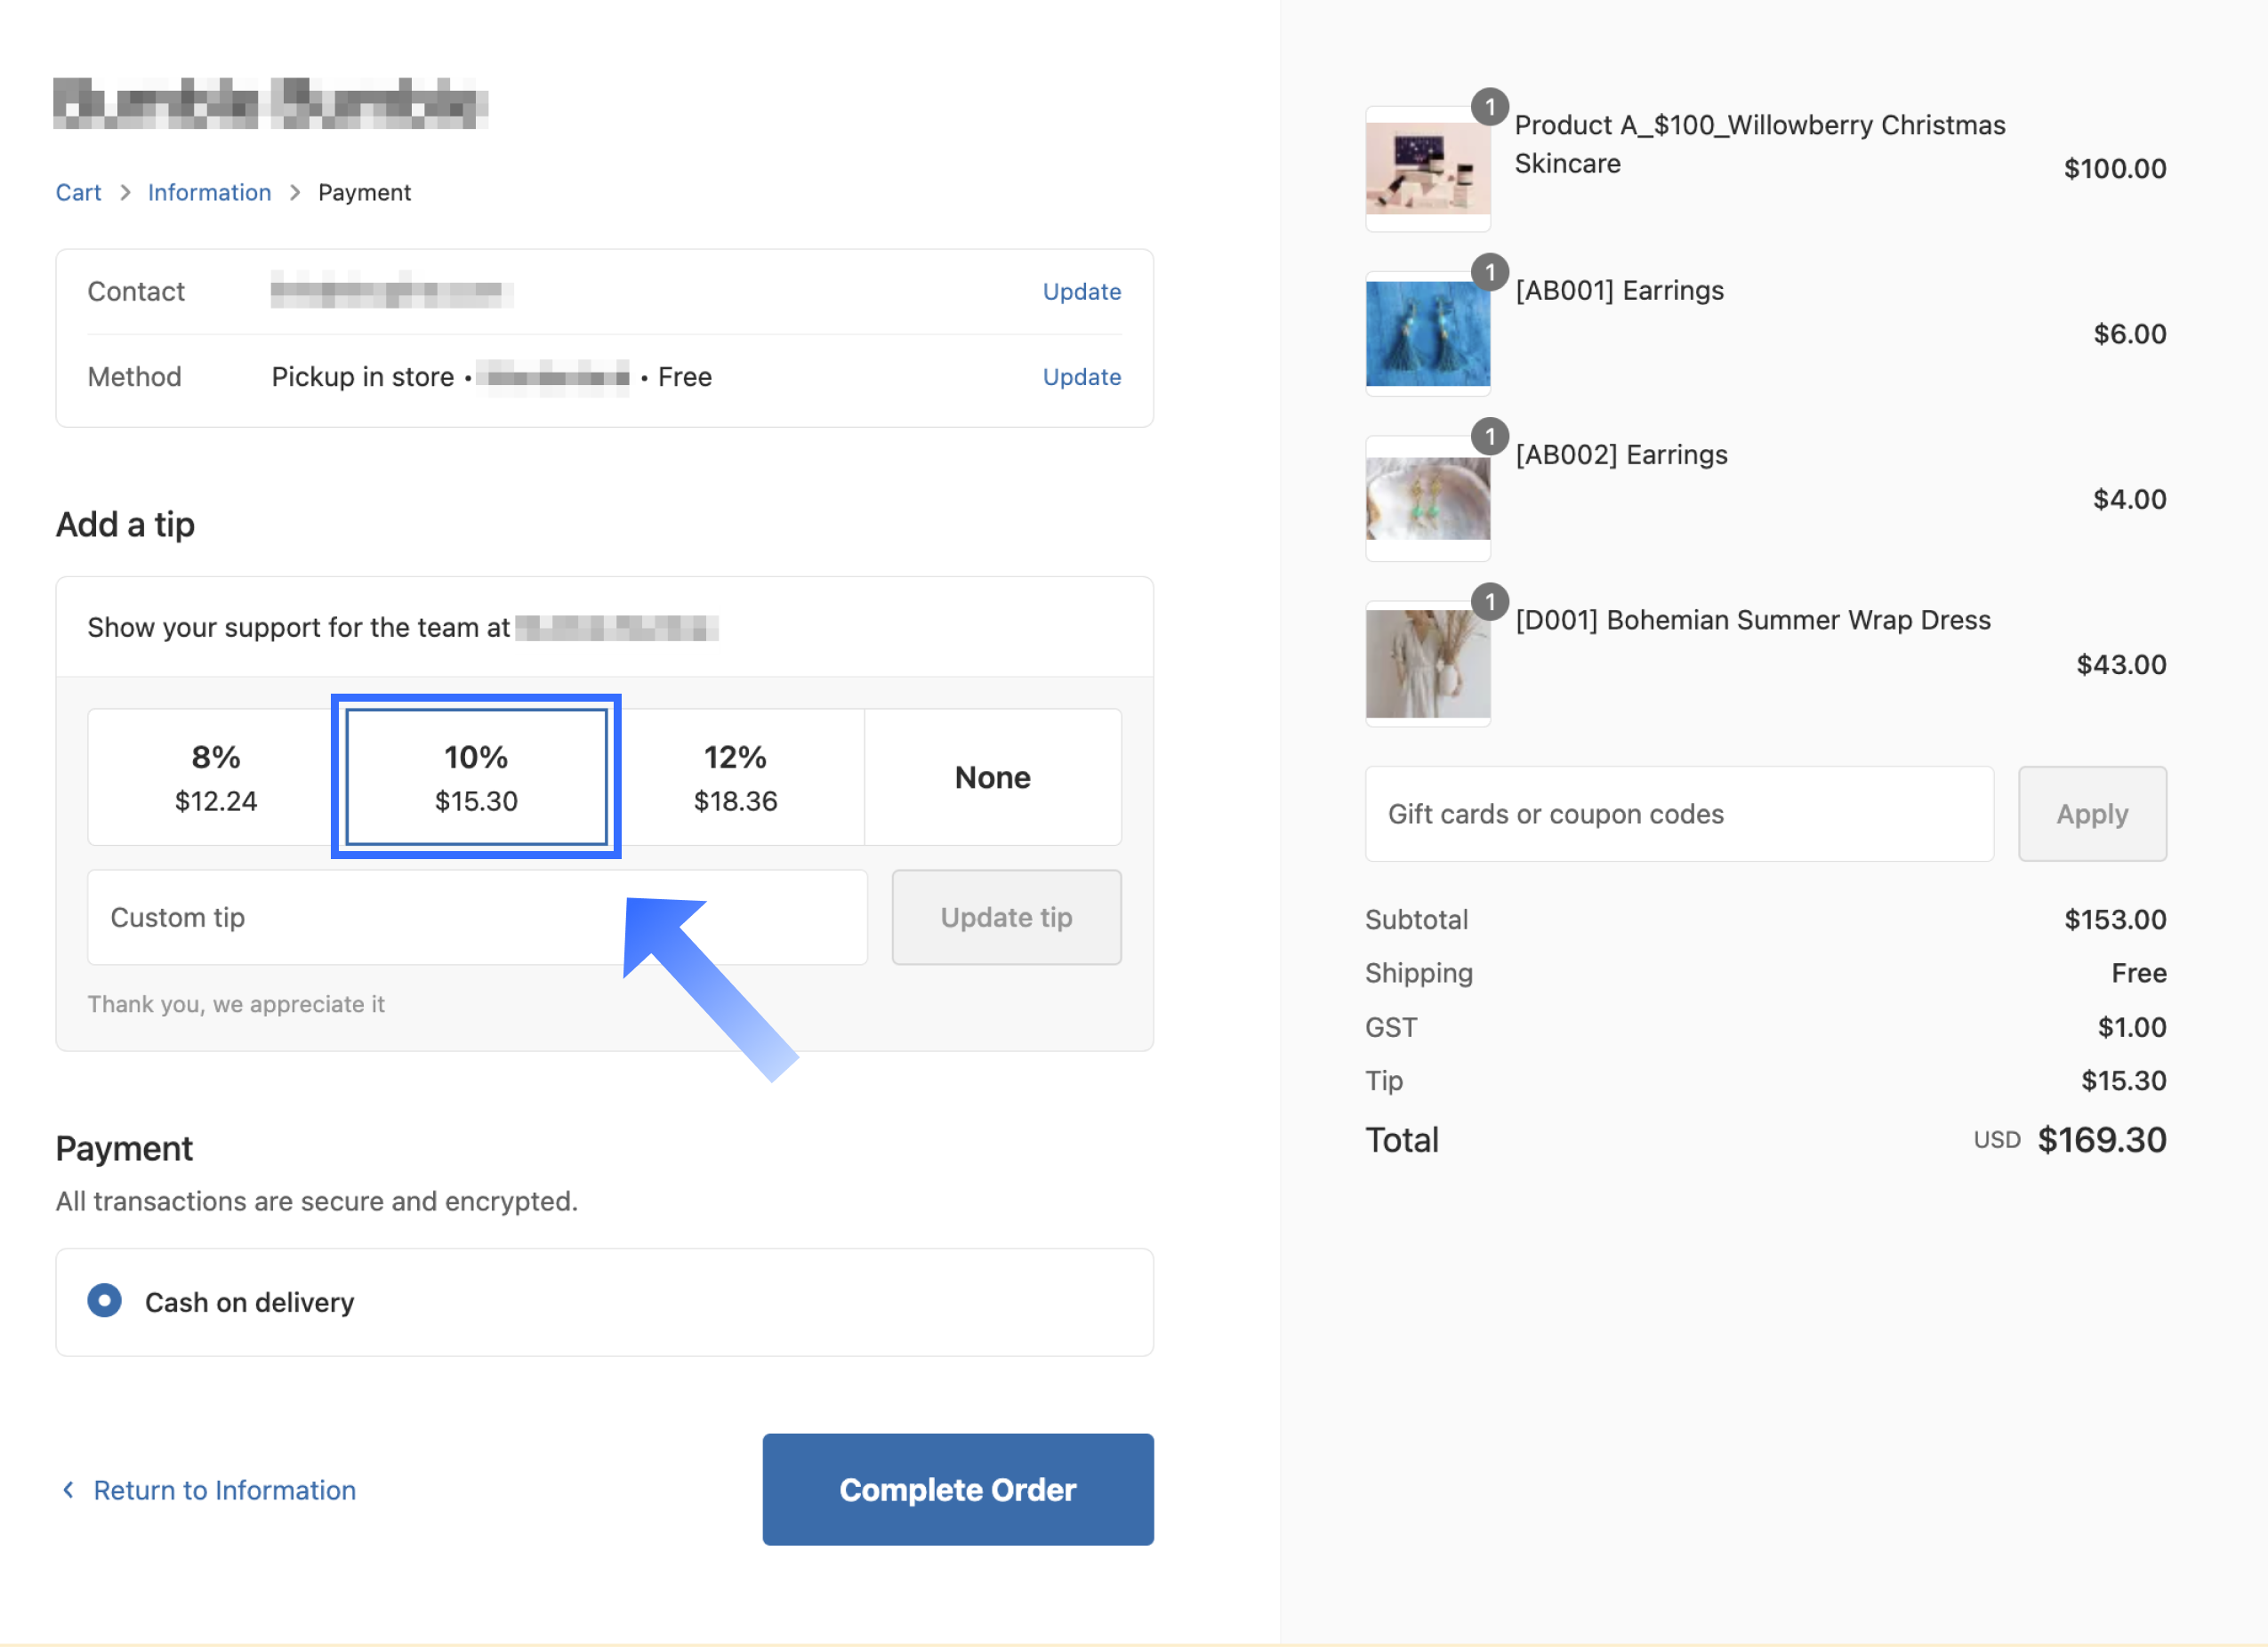Focus the Custom tip input field
Viewport: 2268px width, 1647px height.
(477, 917)
